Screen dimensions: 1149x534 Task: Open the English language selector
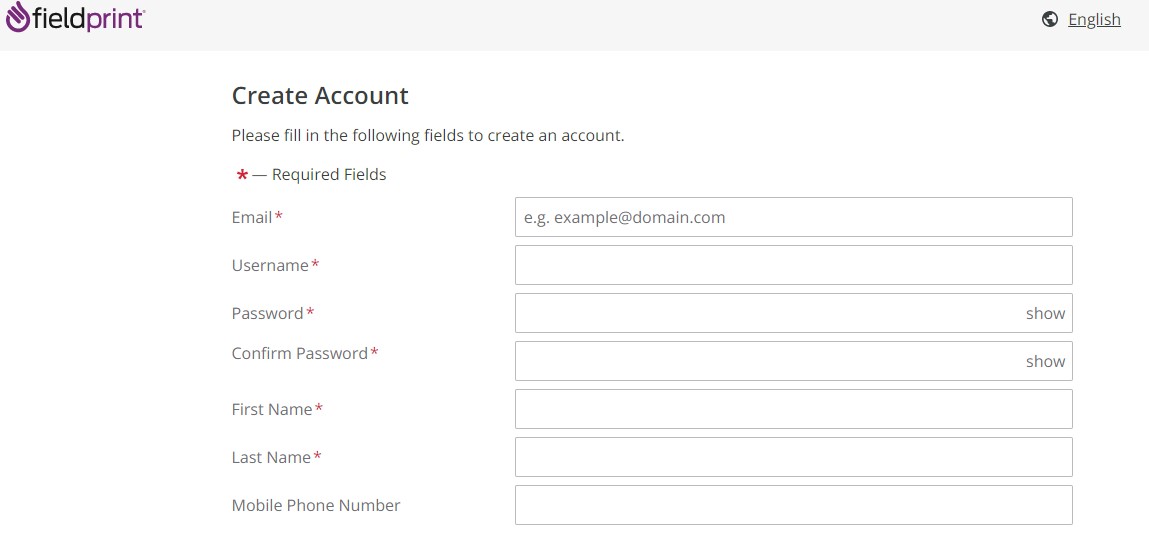tap(1094, 20)
